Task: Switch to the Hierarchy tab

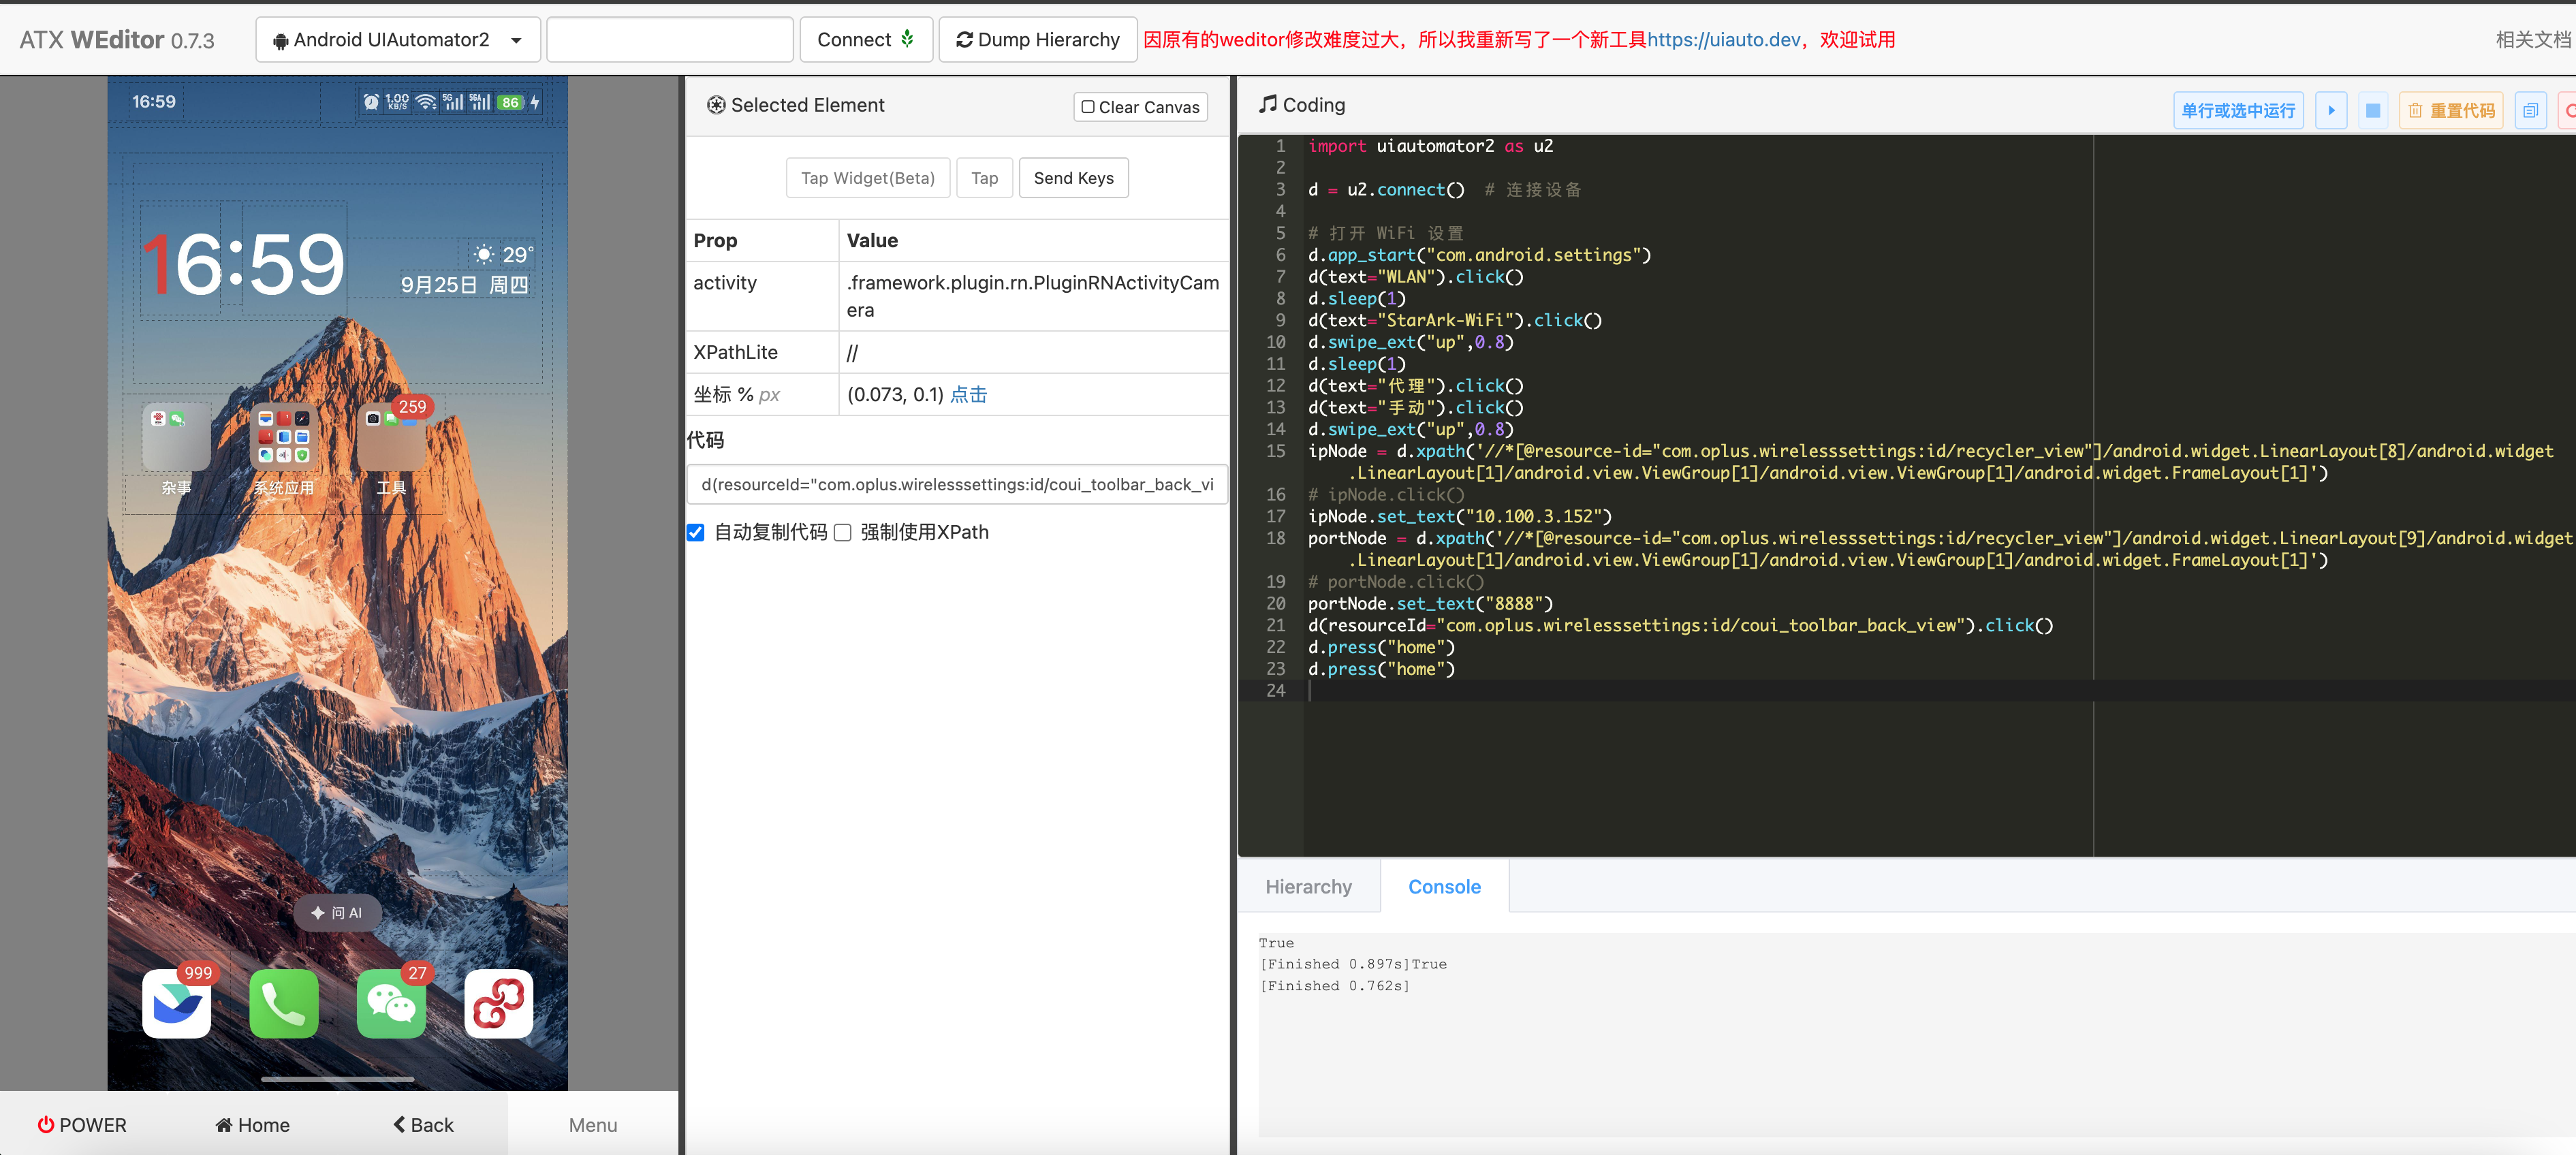Action: tap(1307, 886)
